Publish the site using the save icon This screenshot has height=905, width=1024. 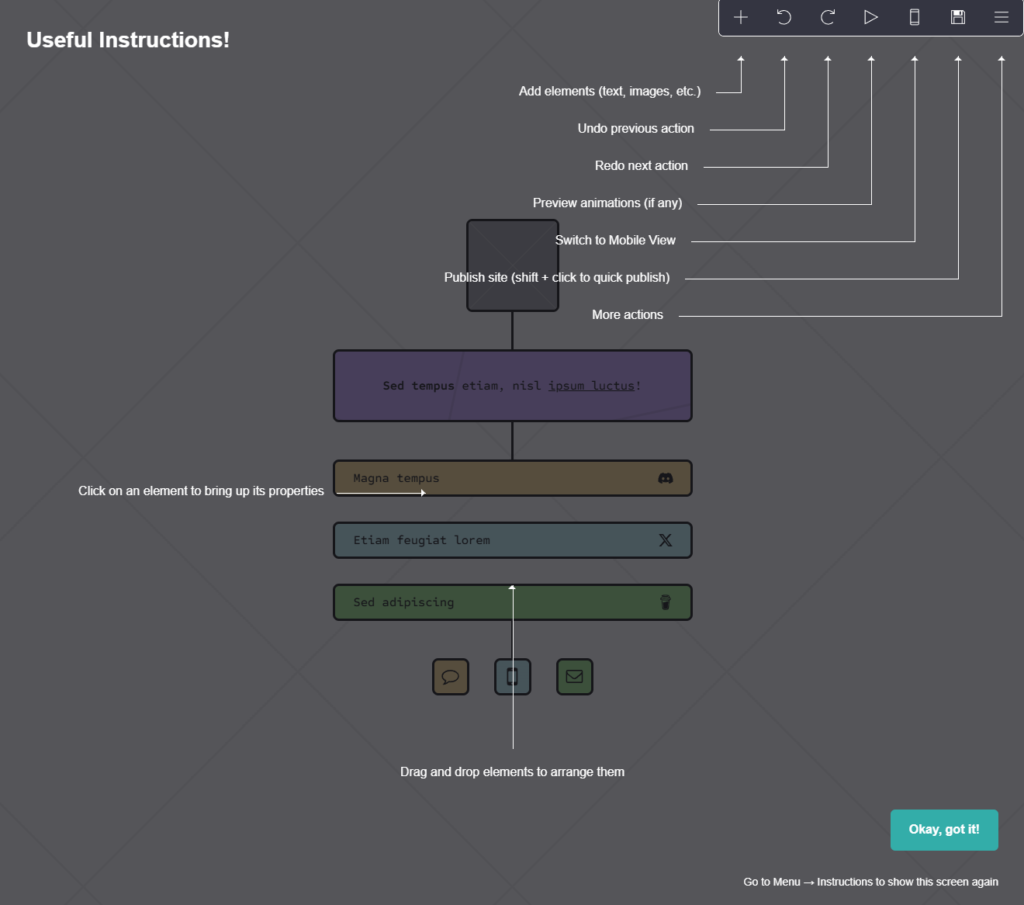[957, 17]
